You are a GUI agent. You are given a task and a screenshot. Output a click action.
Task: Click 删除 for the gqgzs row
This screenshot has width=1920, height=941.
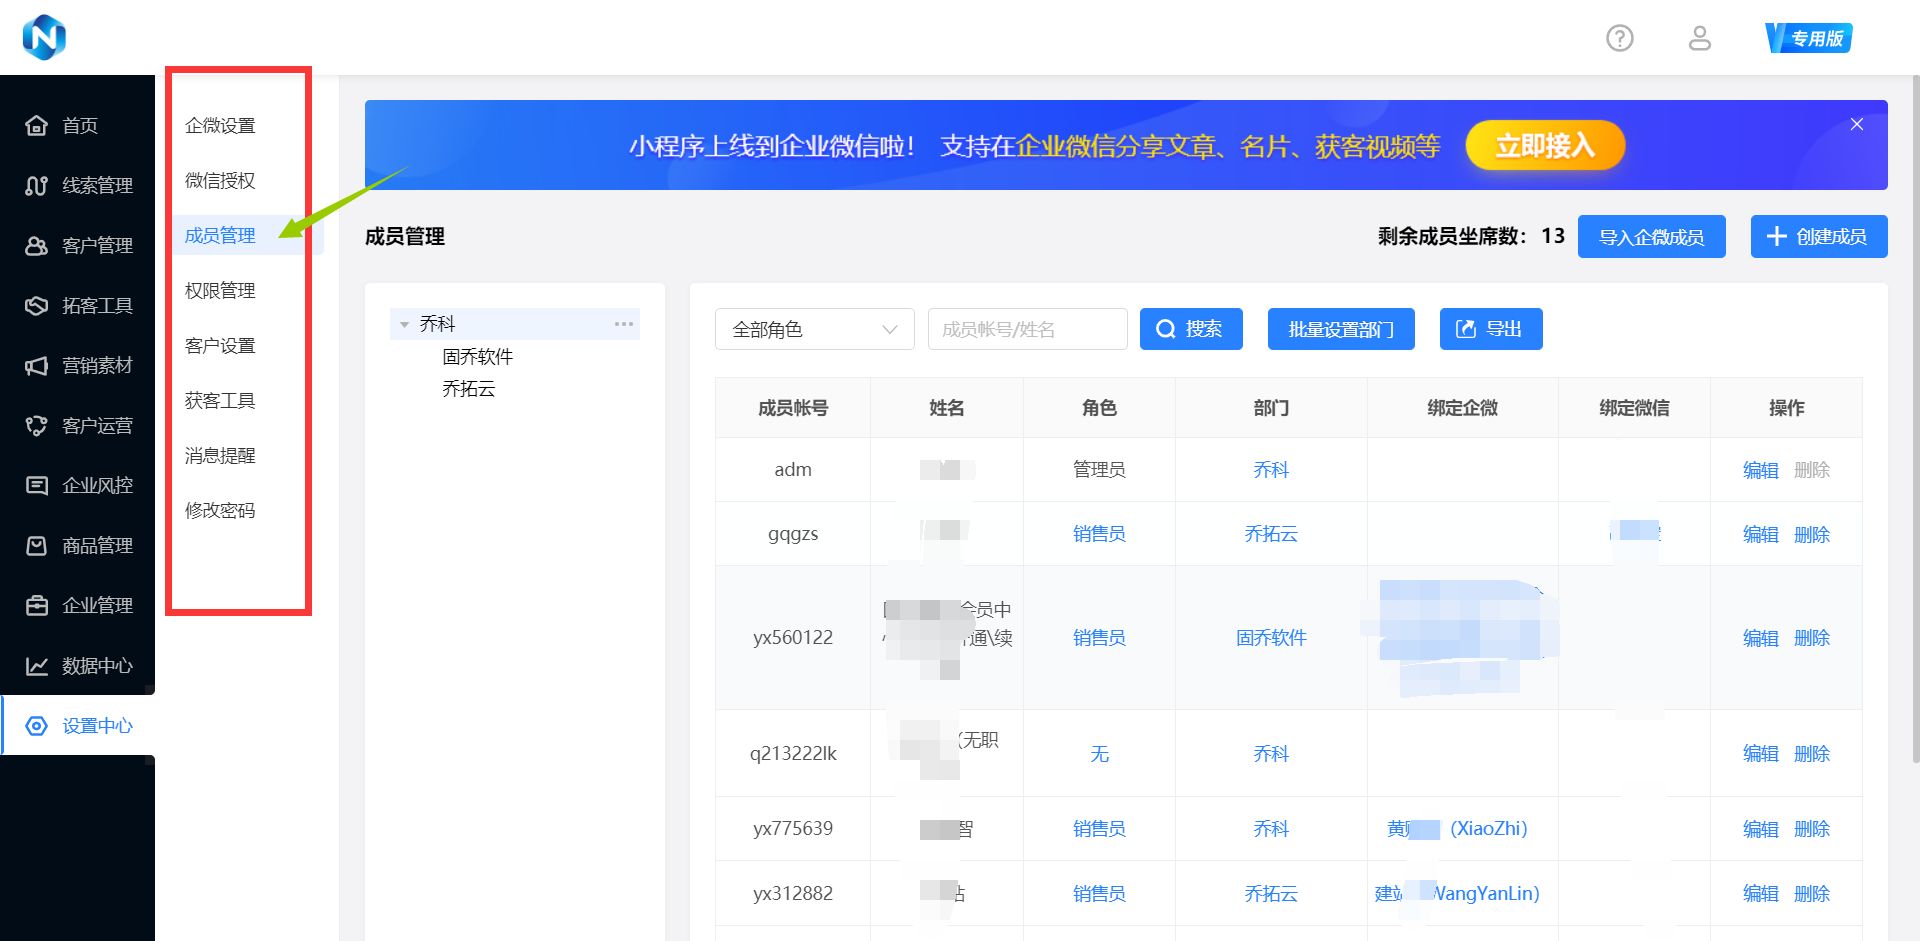(1811, 534)
